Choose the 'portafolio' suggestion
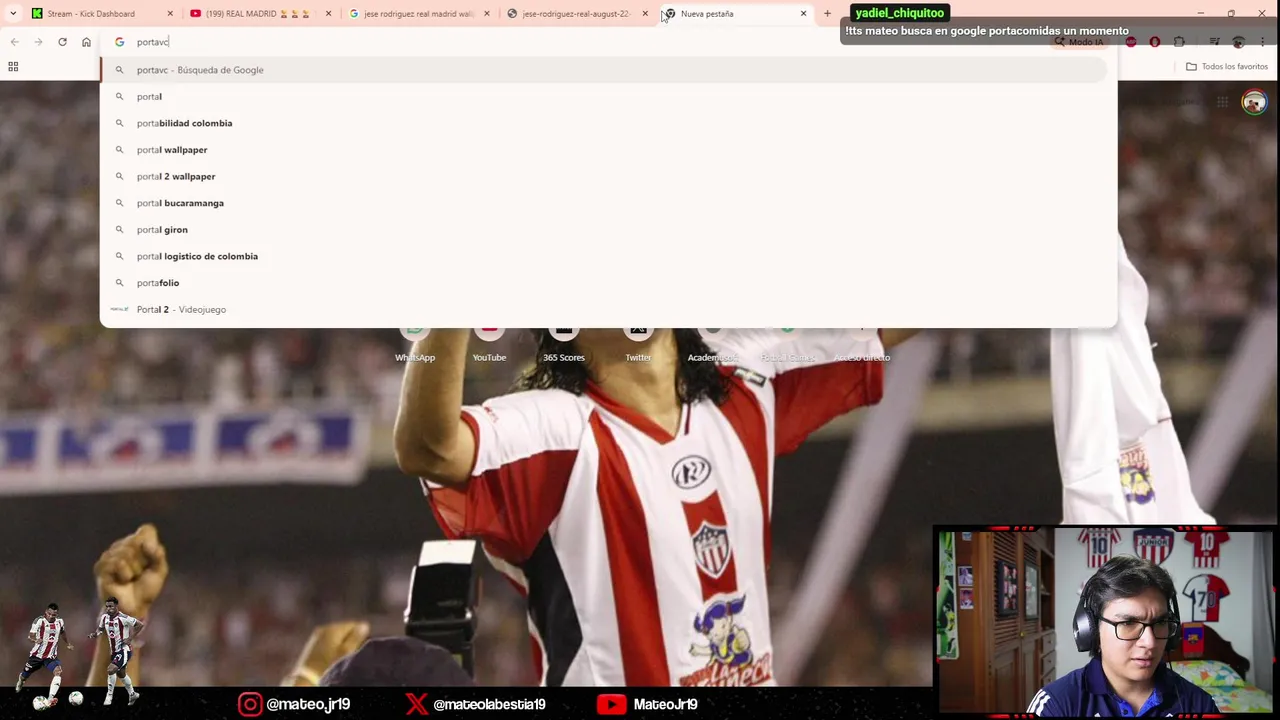The image size is (1280, 720). [x=608, y=283]
